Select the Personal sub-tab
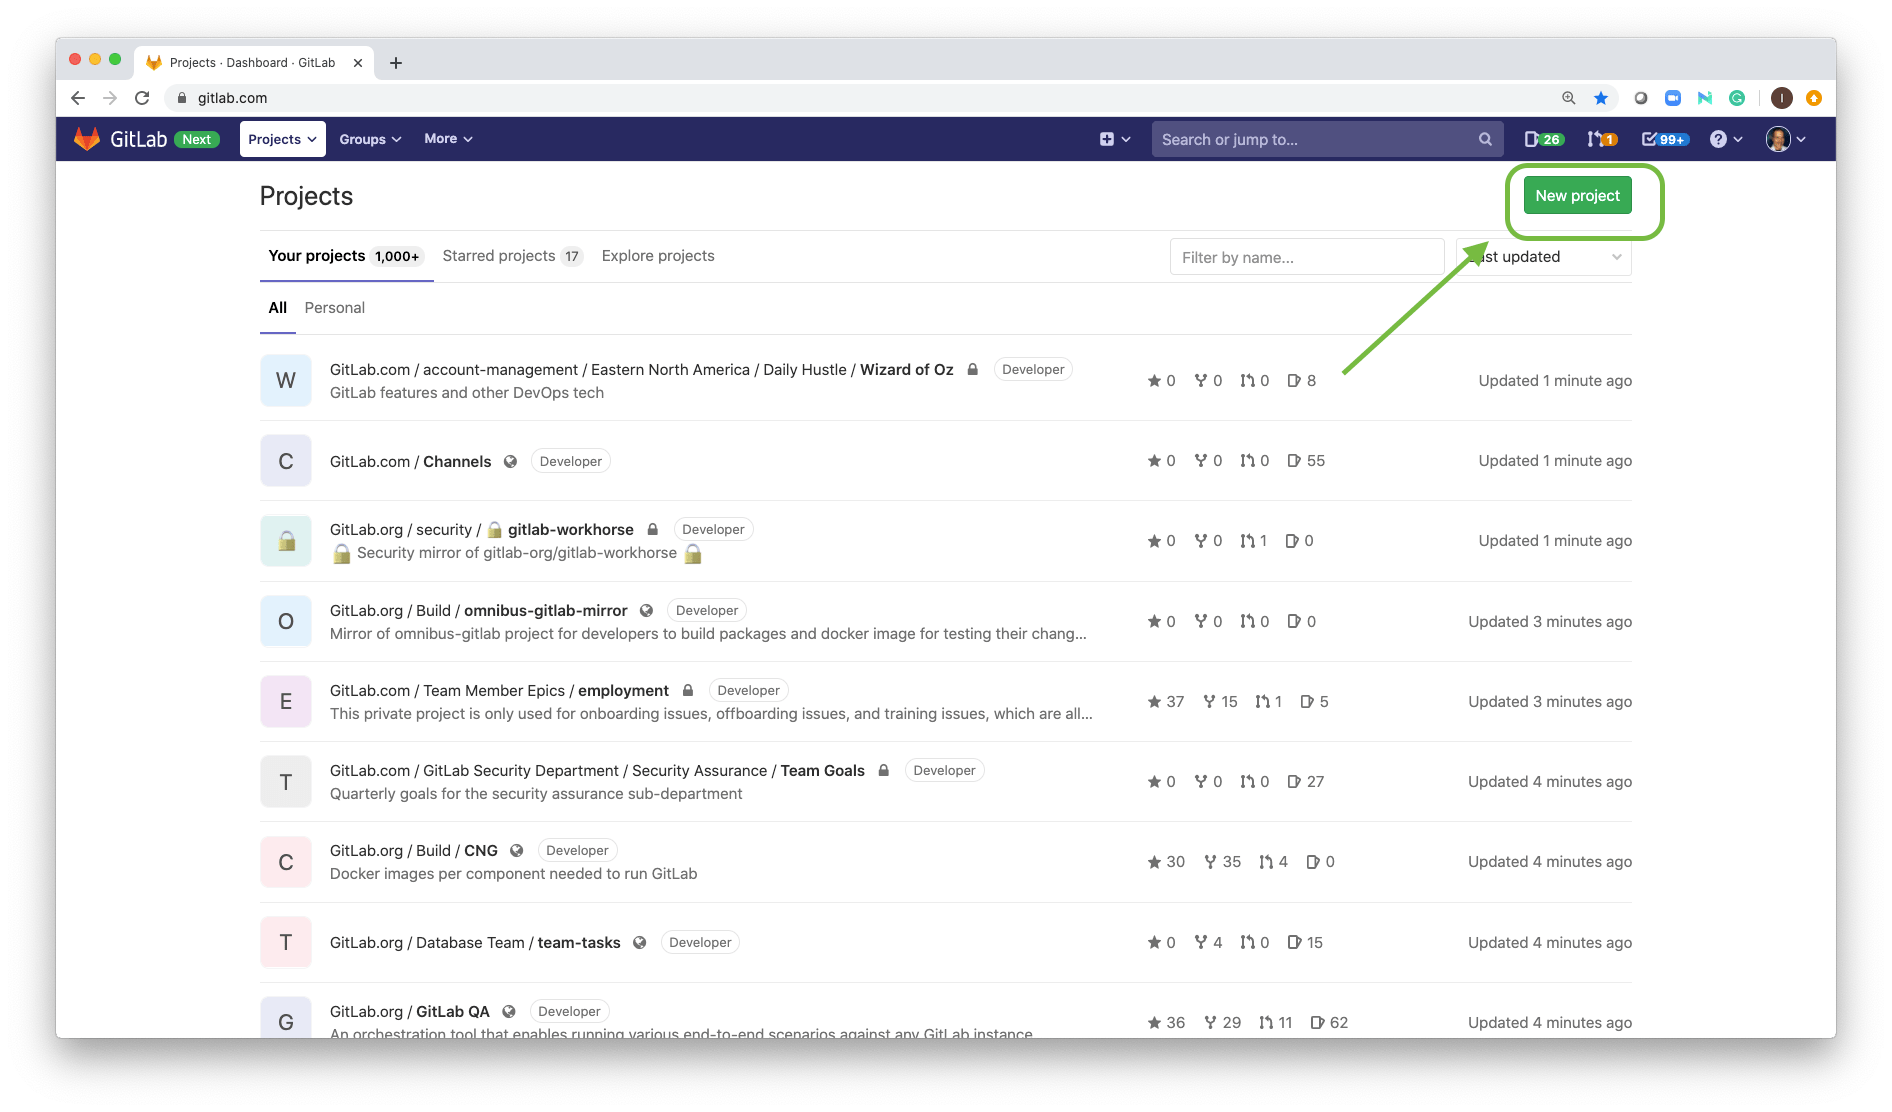The width and height of the screenshot is (1892, 1112). click(x=334, y=308)
